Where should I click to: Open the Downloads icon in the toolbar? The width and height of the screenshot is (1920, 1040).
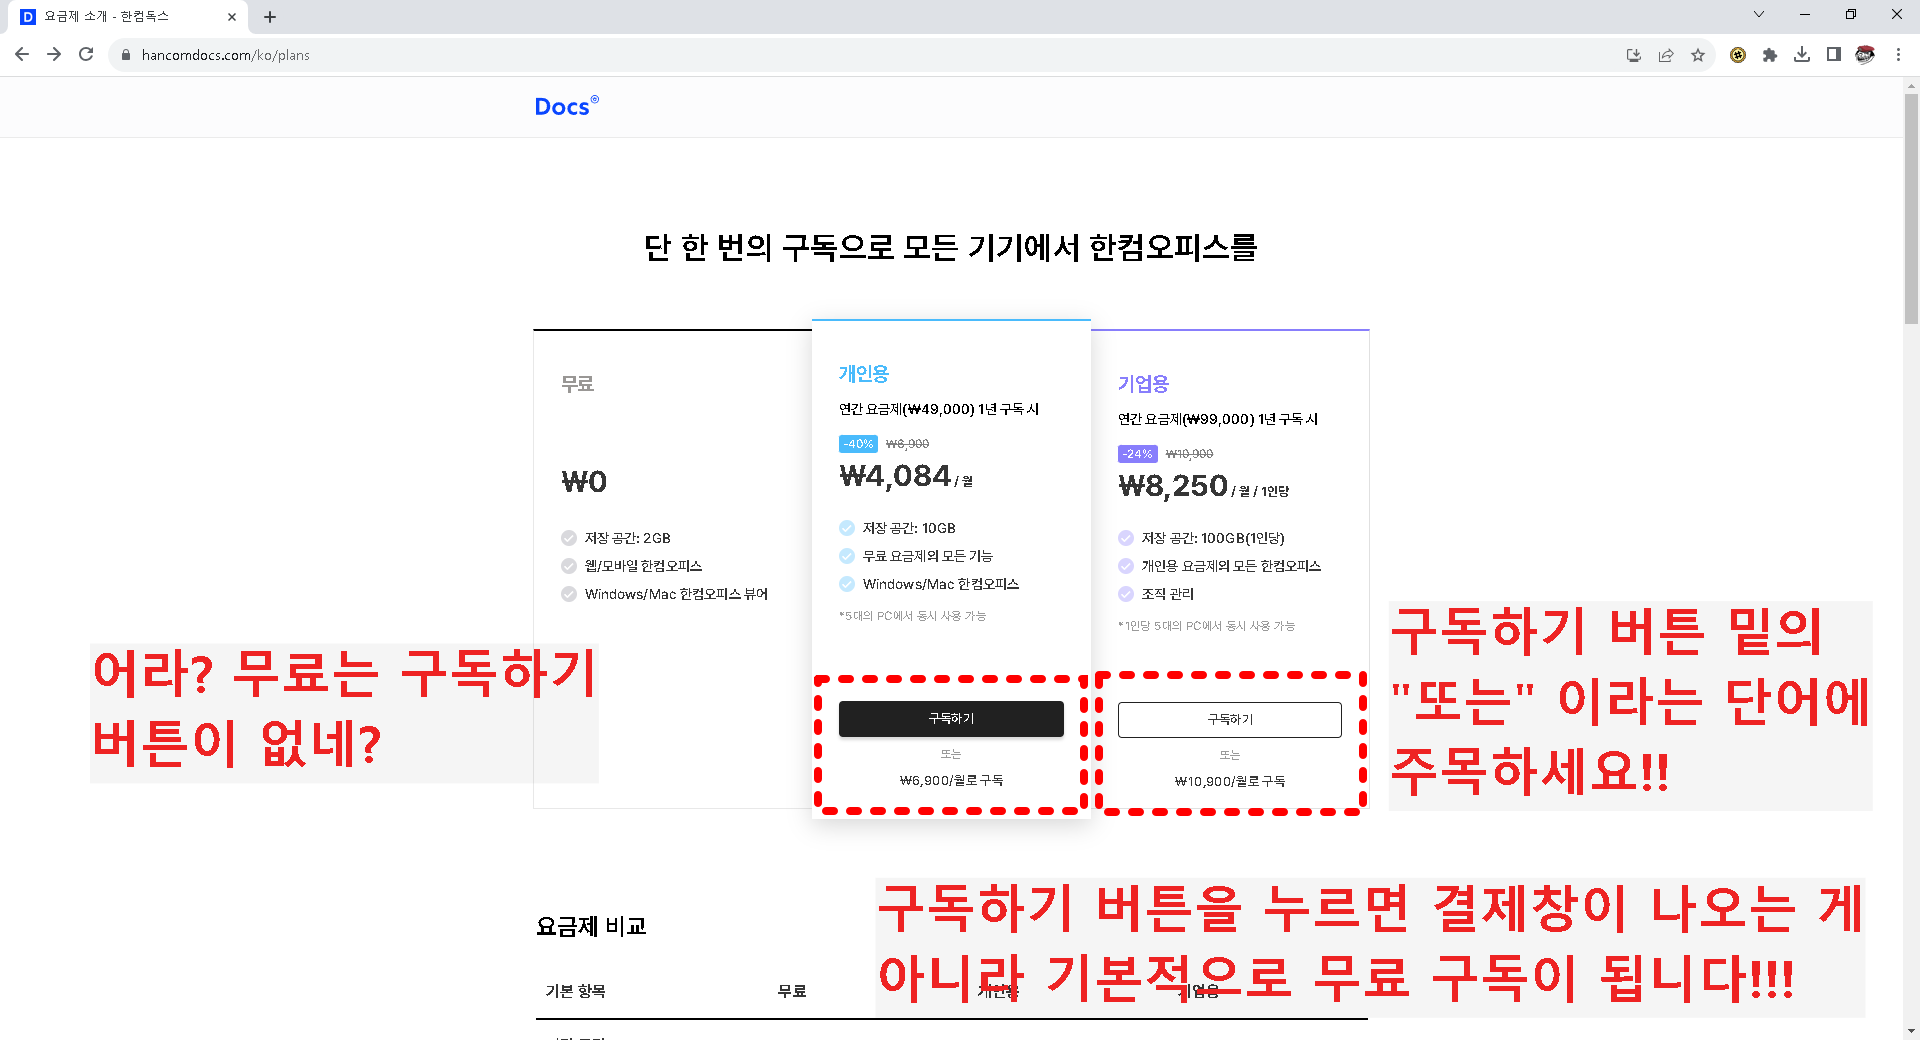coord(1803,55)
